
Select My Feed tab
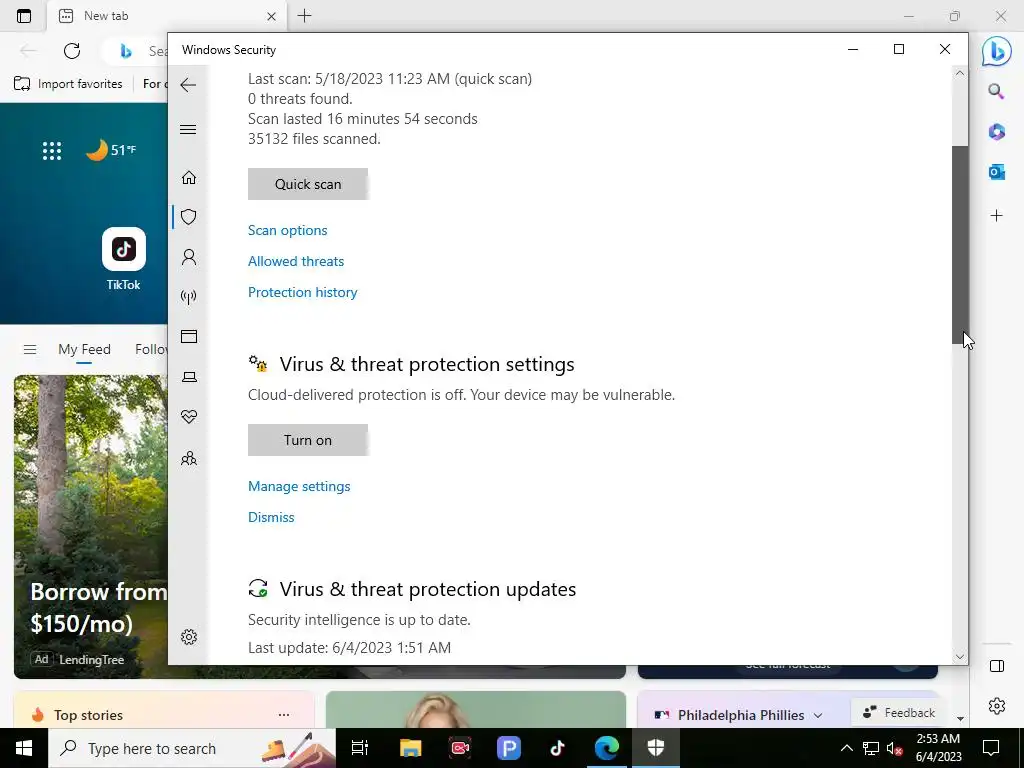(84, 349)
